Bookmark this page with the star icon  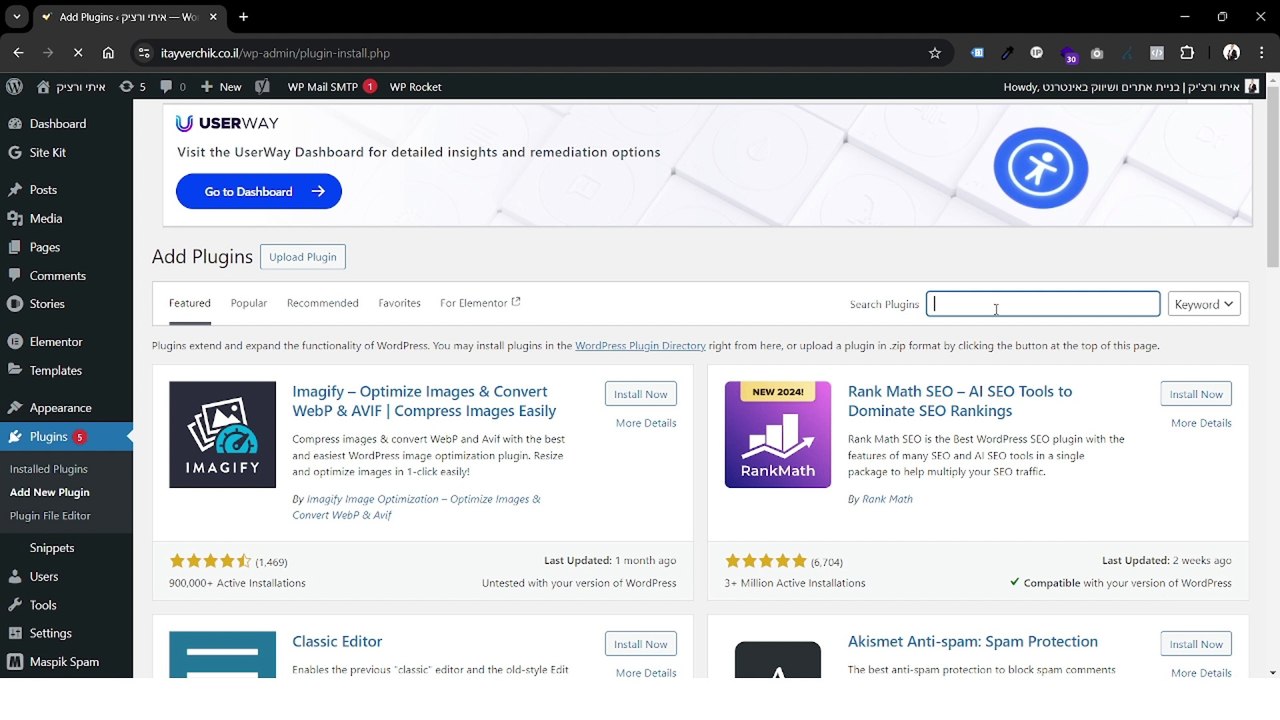click(x=935, y=53)
